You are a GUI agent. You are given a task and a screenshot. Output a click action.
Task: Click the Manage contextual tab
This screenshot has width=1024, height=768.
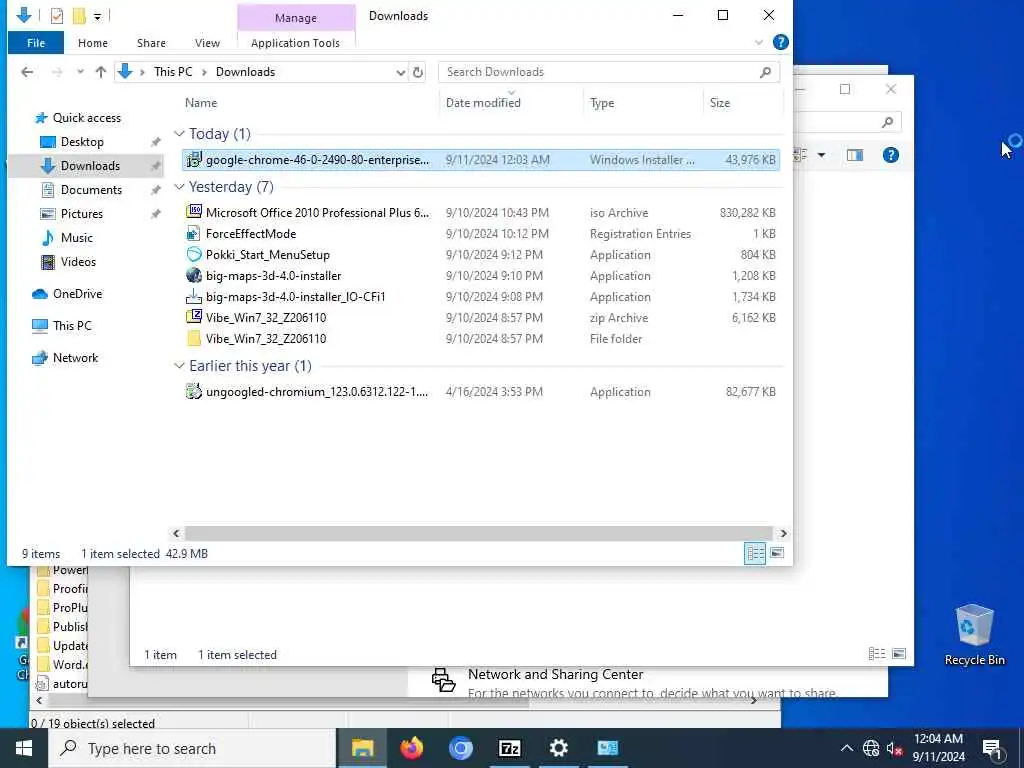[295, 18]
